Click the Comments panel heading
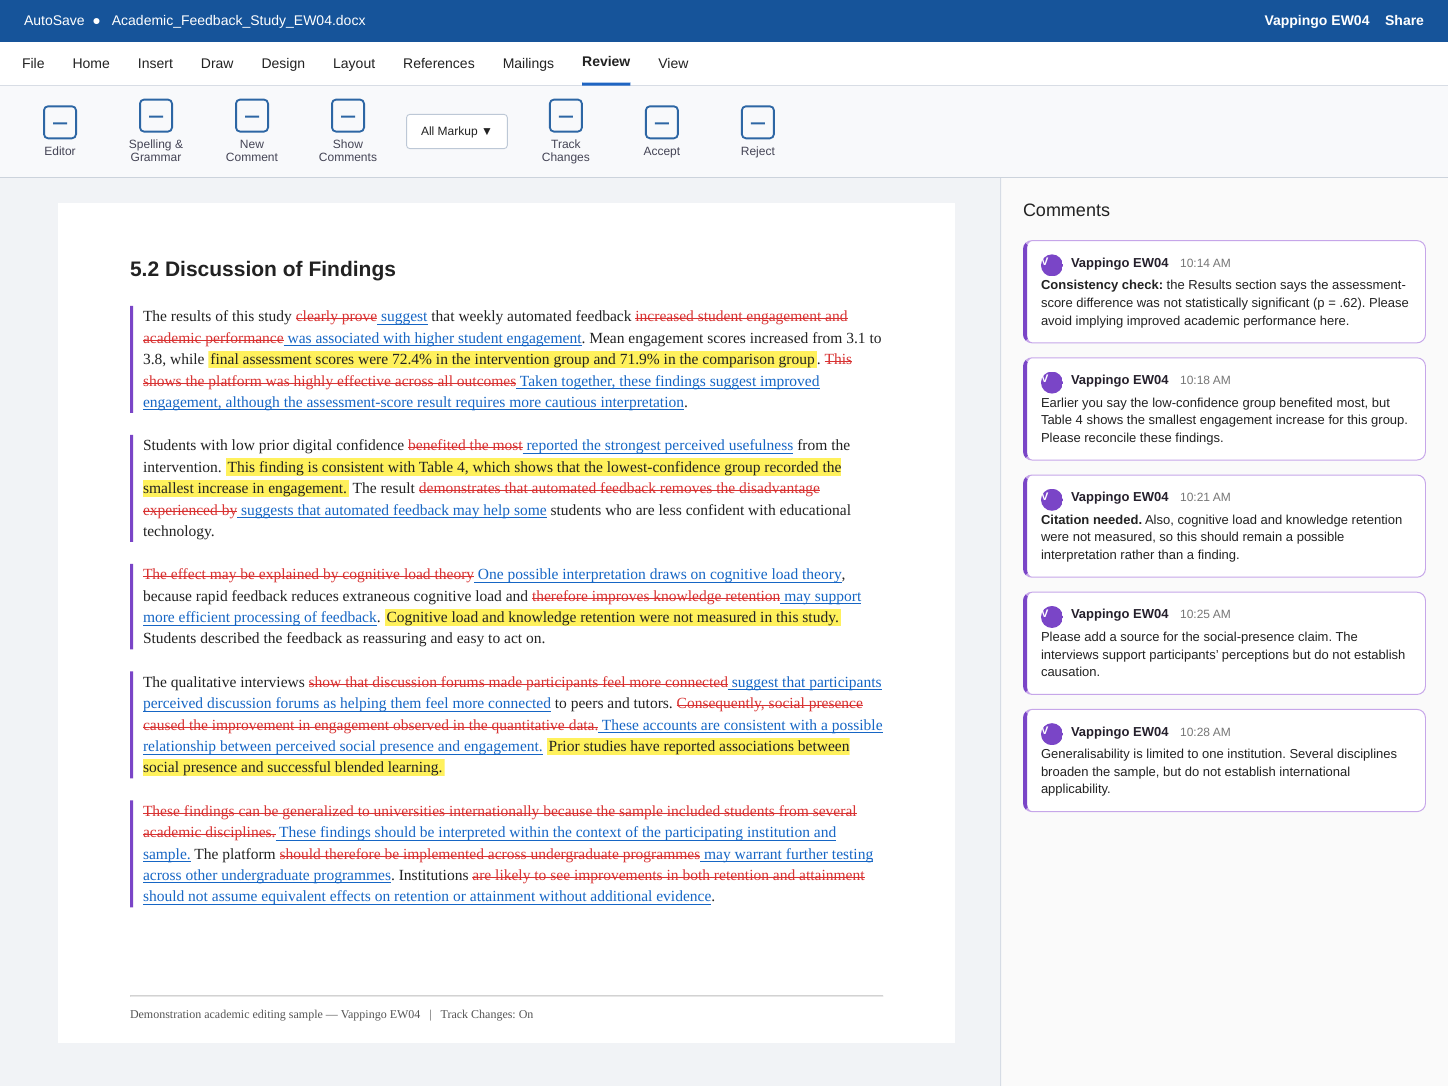Viewport: 1448px width, 1086px height. coord(1066,210)
